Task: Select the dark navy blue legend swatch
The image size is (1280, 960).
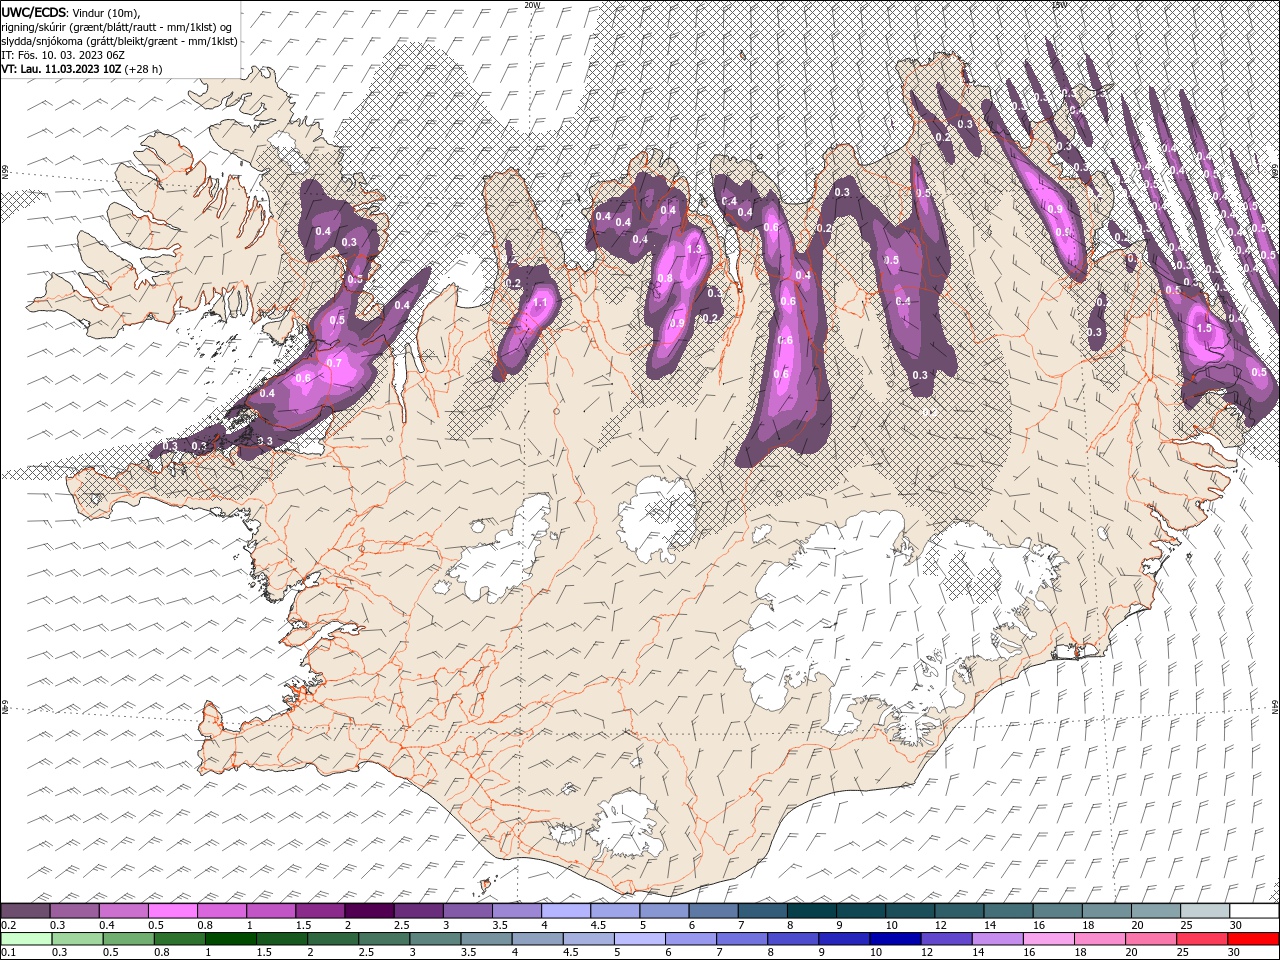Action: (x=894, y=939)
